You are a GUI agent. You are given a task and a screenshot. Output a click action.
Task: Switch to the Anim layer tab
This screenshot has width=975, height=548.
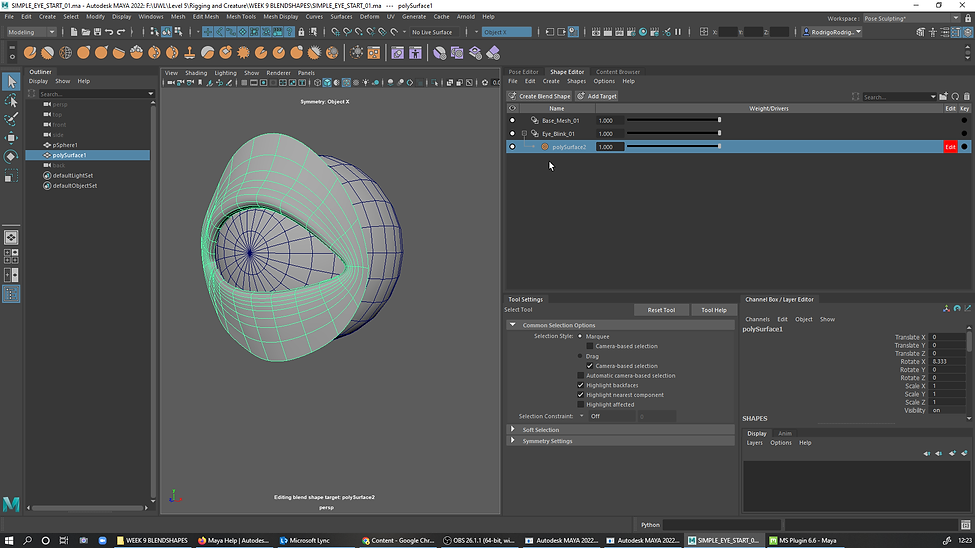[785, 434]
